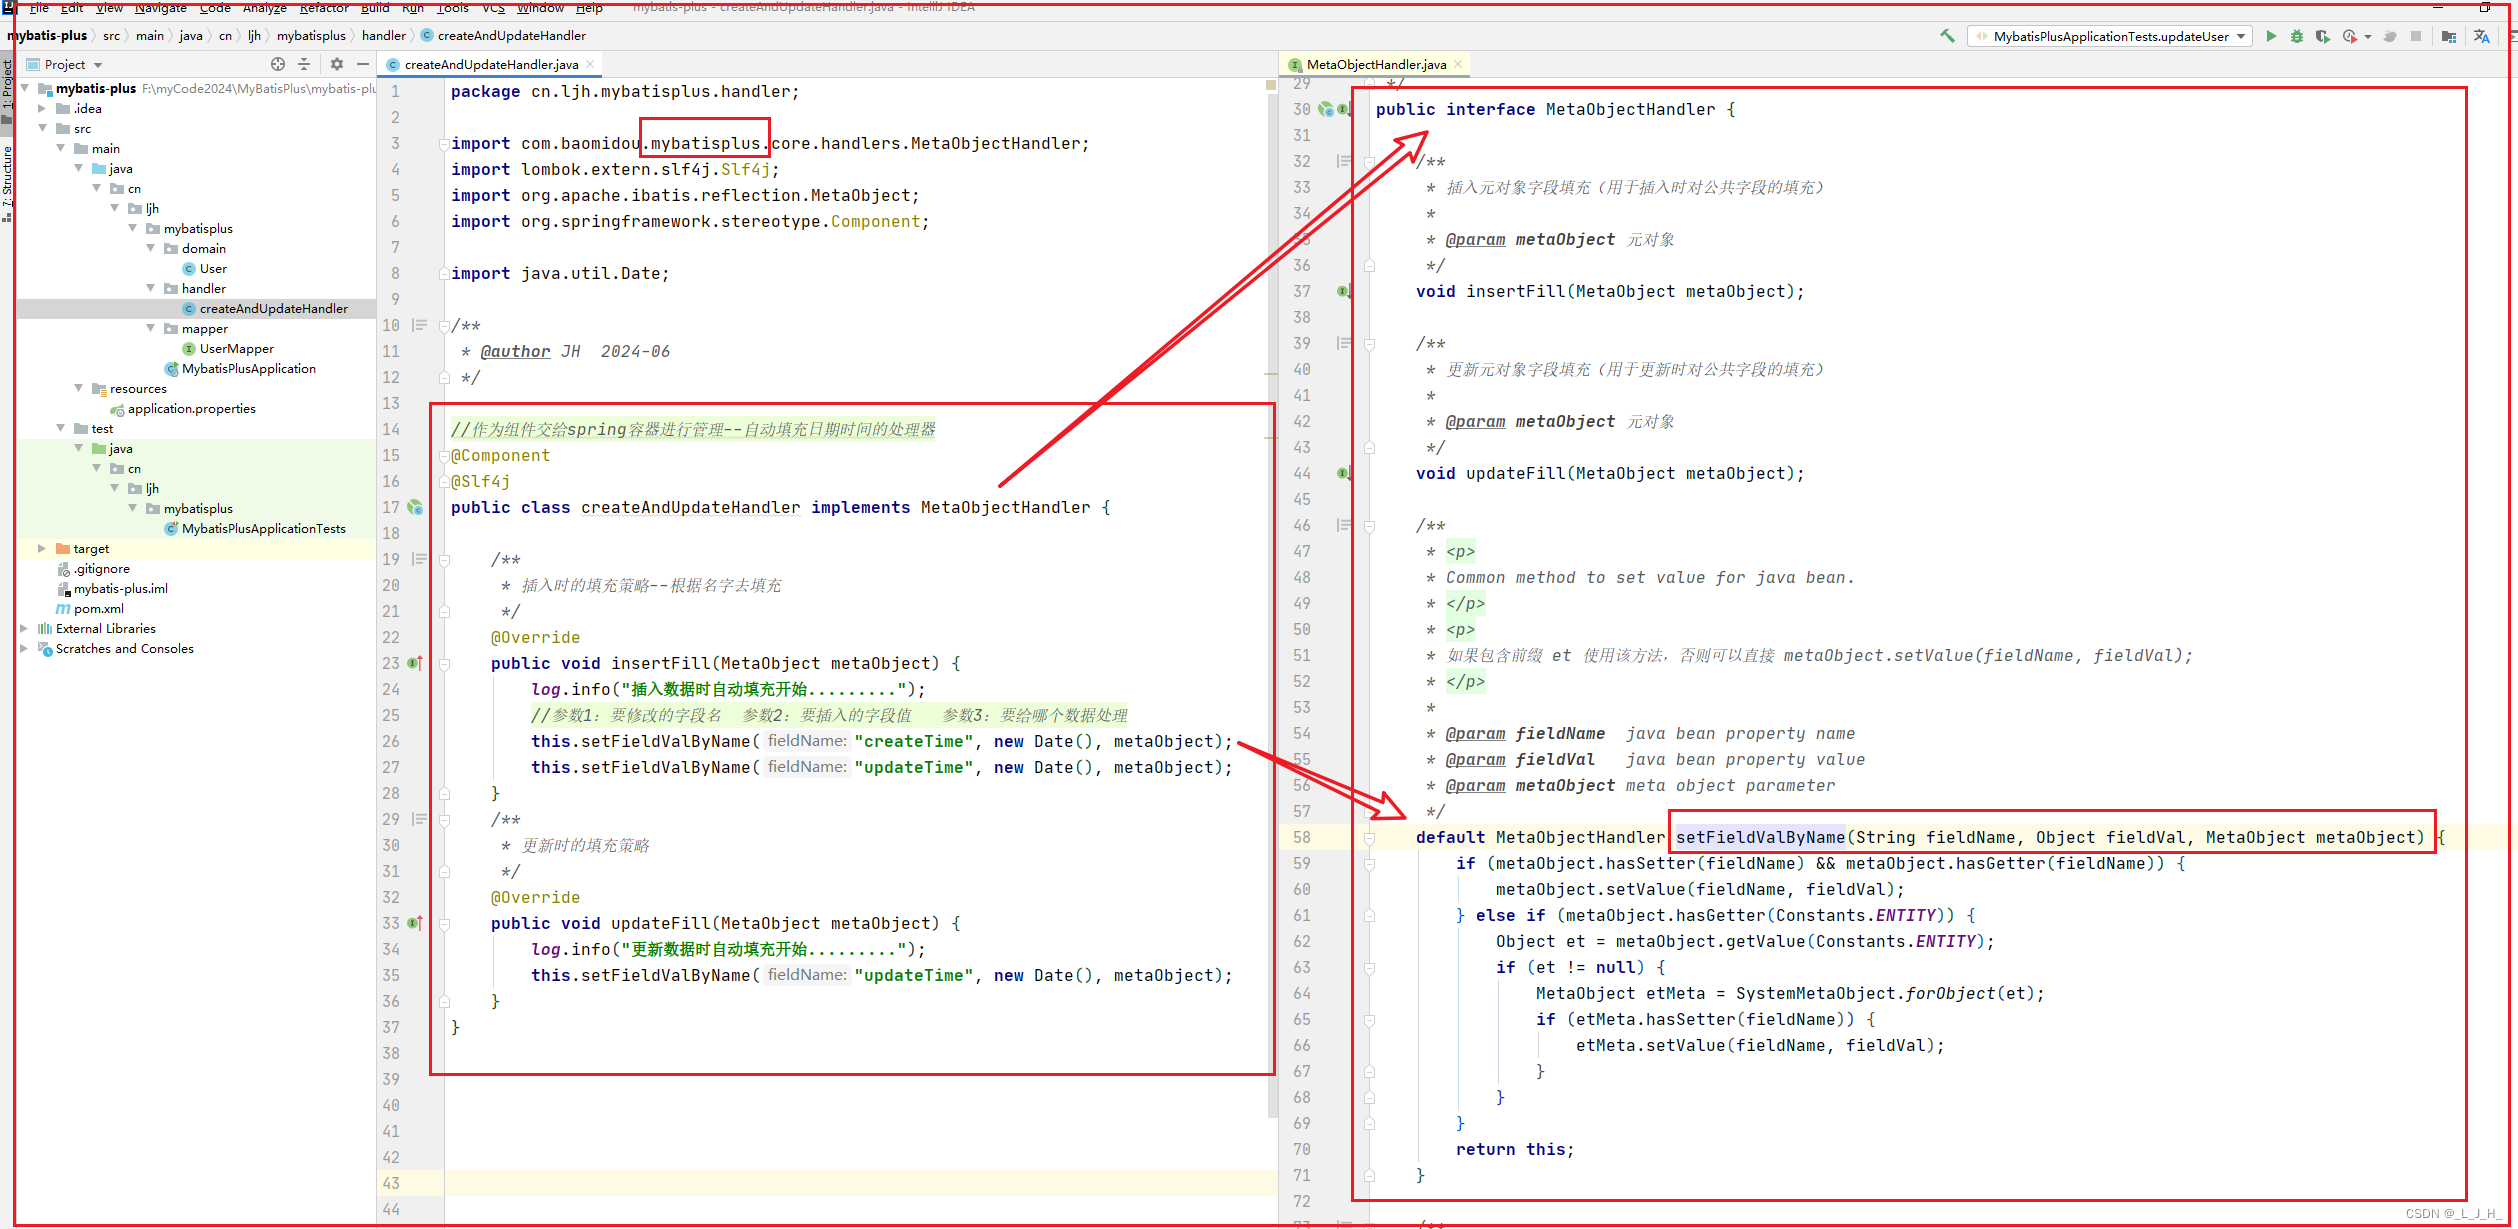Screen dimensions: 2518x1229
Task: Expand External Libraries node
Action: point(24,628)
